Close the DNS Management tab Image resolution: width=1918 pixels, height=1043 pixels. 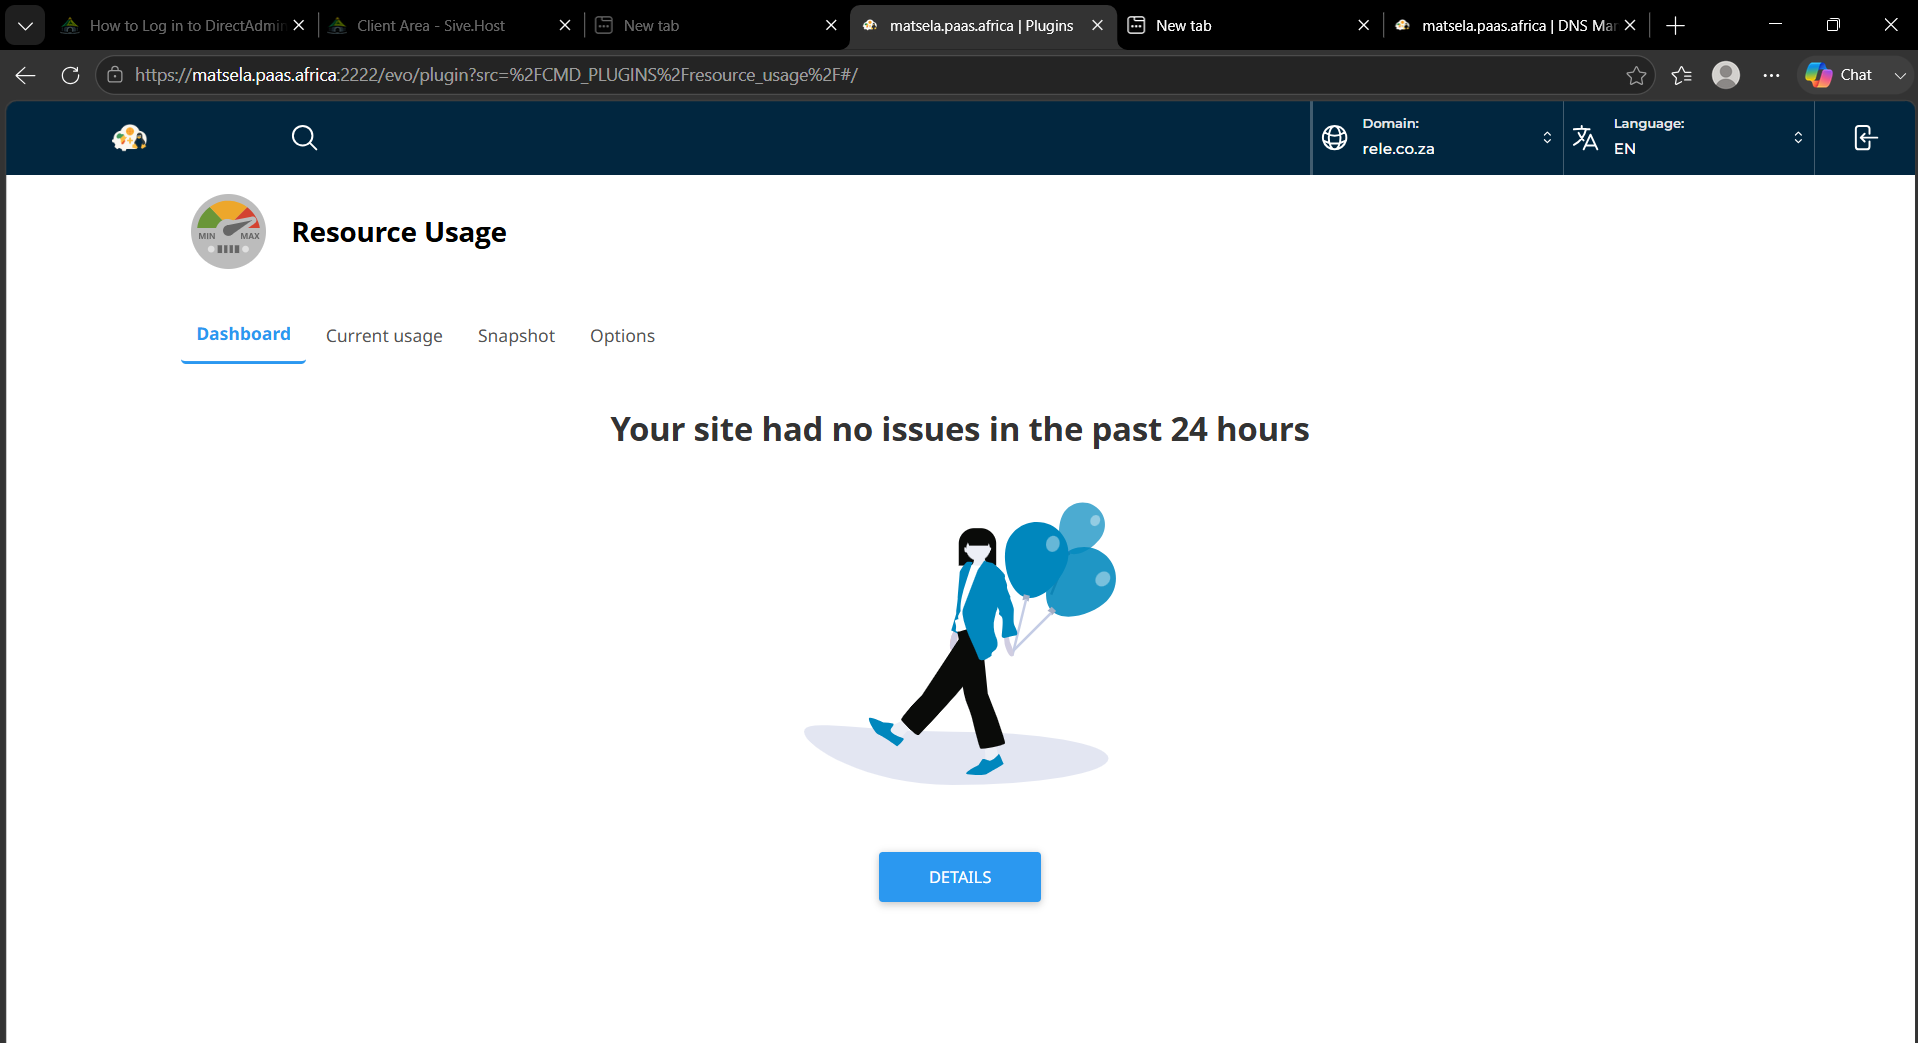[x=1630, y=26]
